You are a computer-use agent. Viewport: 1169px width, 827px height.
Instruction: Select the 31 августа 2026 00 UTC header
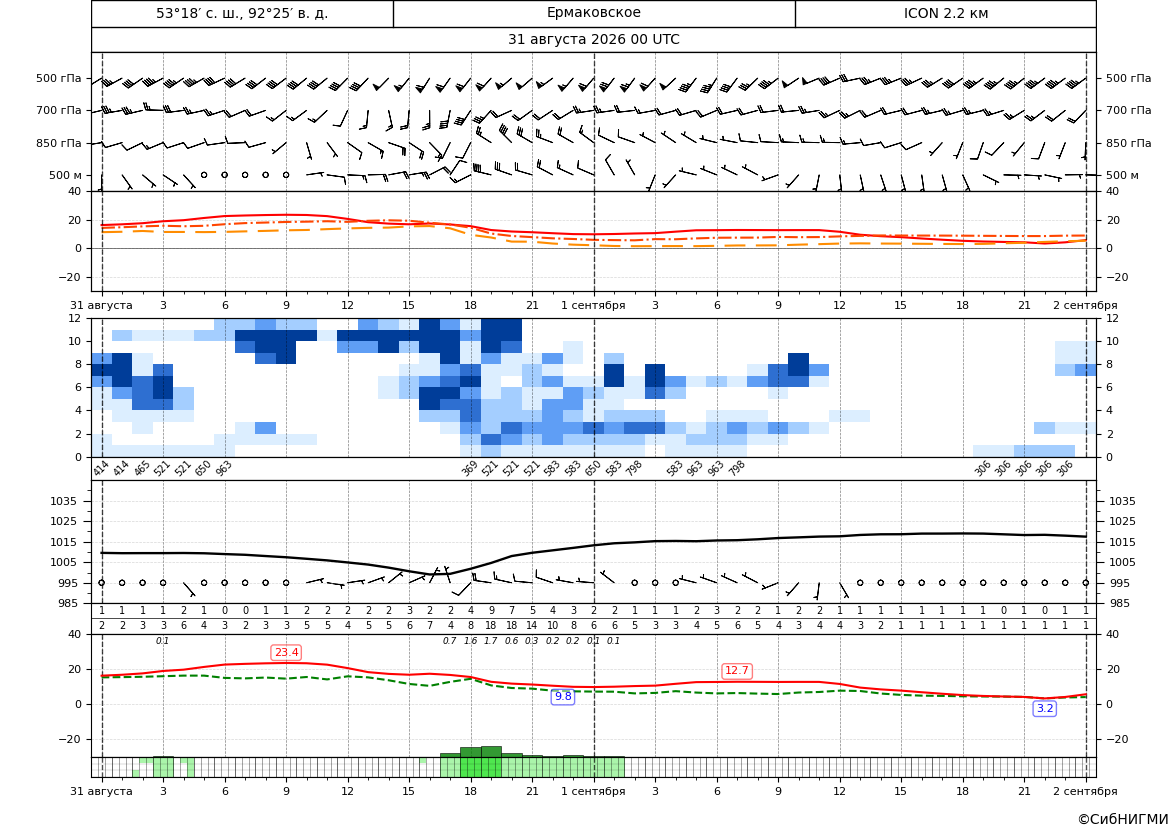pyautogui.click(x=593, y=40)
